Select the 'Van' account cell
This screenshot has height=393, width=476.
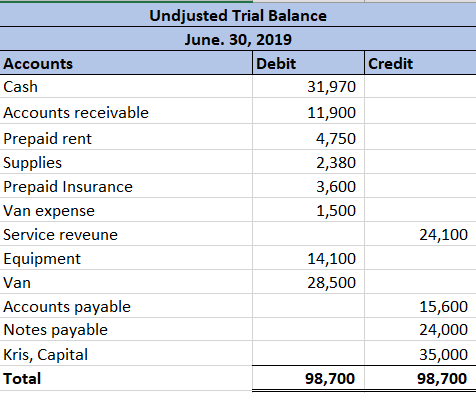(x=126, y=282)
